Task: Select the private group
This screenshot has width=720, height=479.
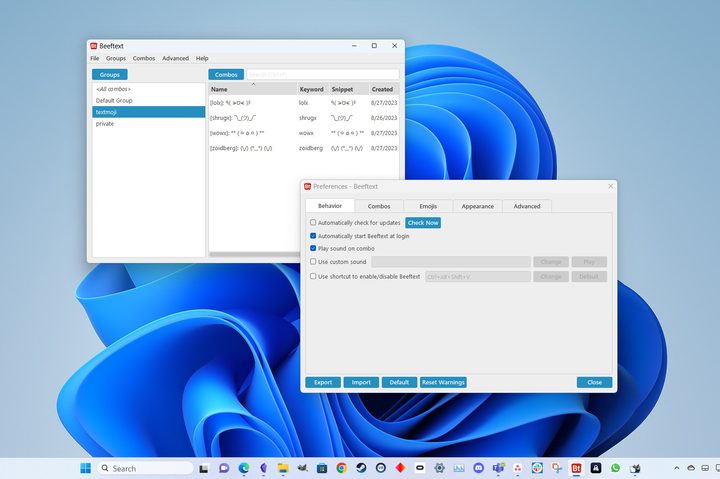Action: click(148, 124)
